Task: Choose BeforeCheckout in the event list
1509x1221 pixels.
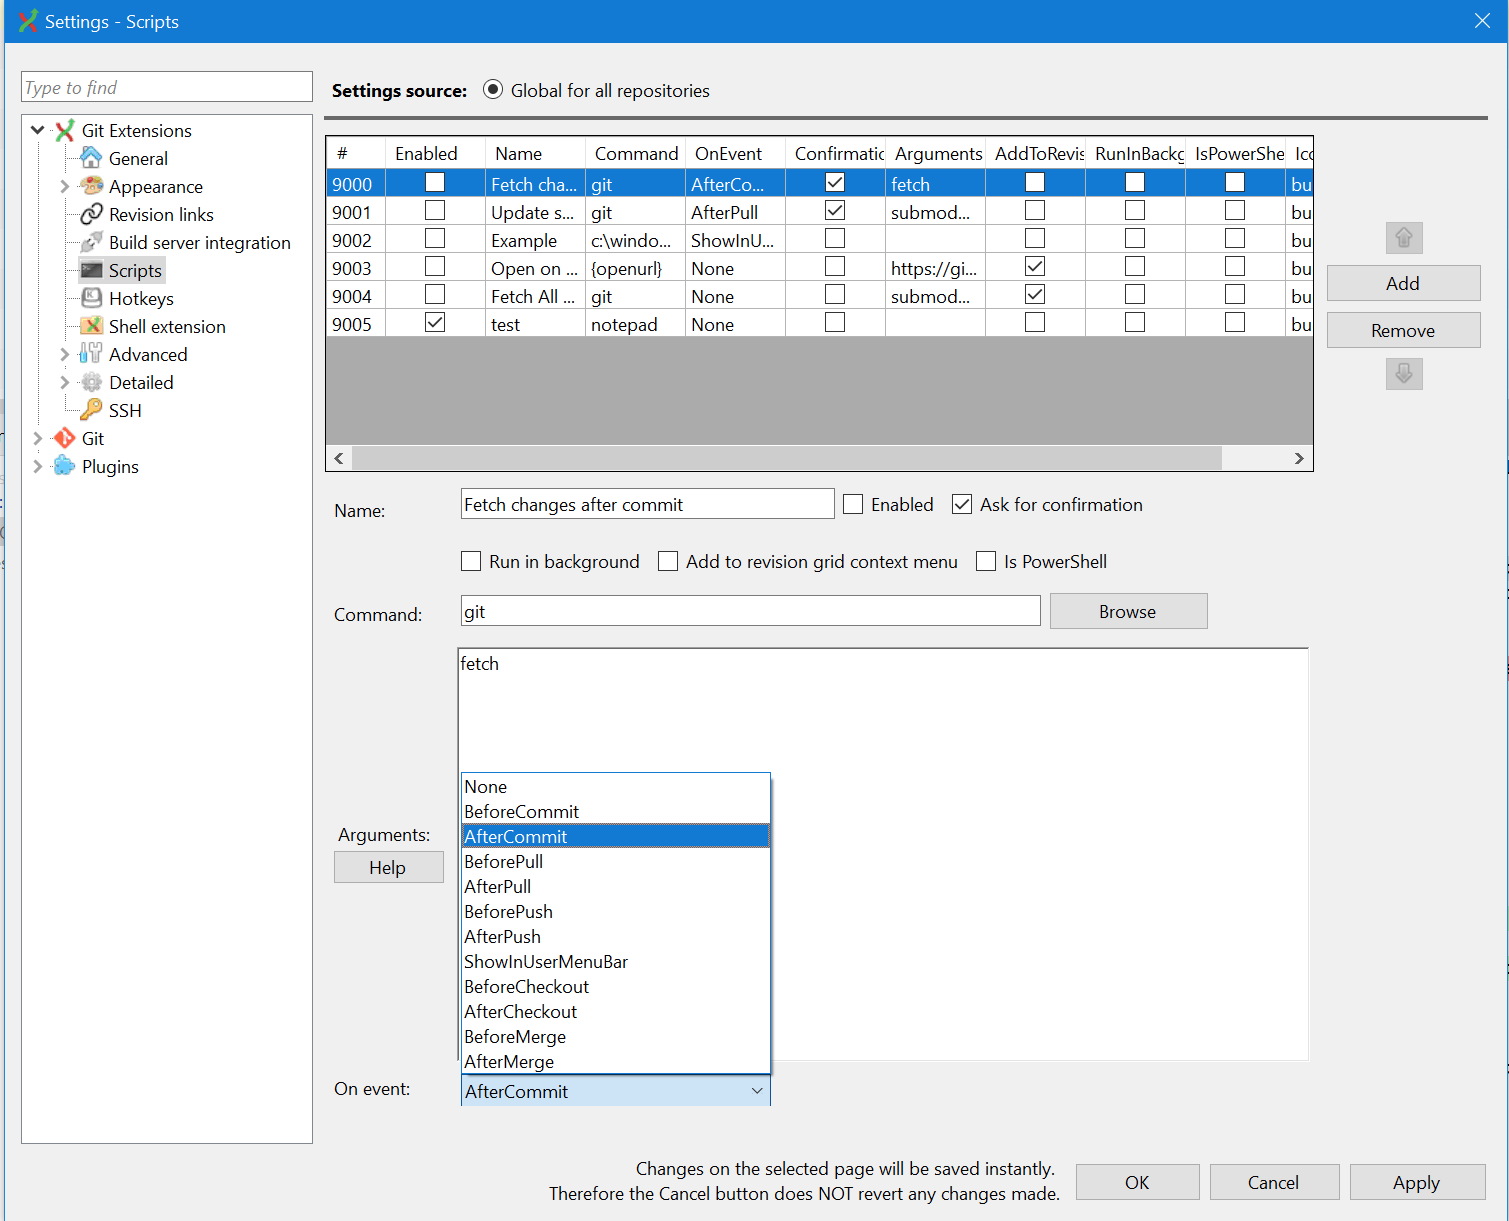Action: point(526,986)
